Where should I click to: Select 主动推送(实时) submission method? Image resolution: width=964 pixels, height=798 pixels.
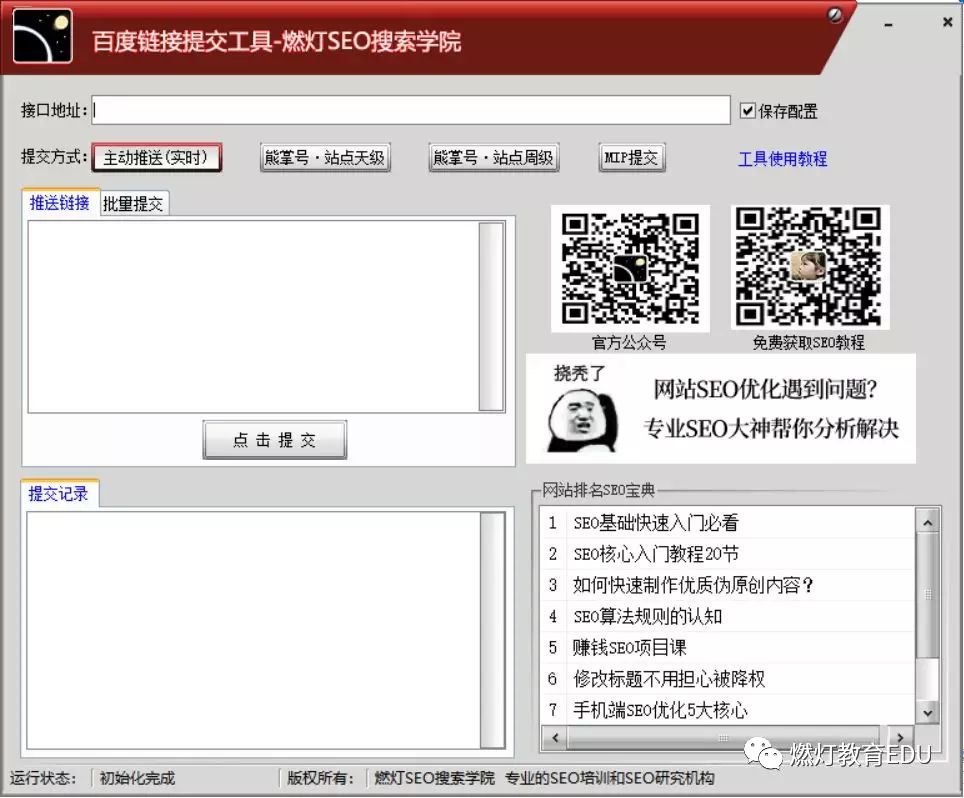(157, 158)
